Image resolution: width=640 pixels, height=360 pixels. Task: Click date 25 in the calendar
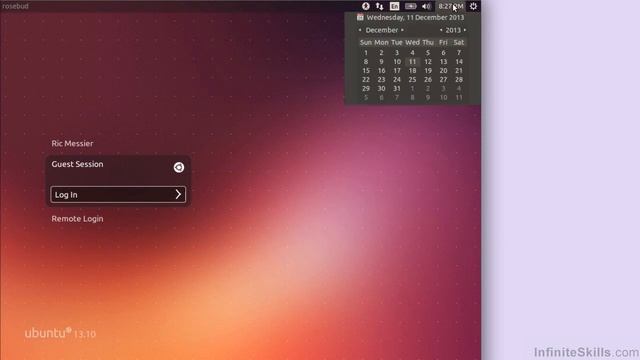pyautogui.click(x=412, y=80)
